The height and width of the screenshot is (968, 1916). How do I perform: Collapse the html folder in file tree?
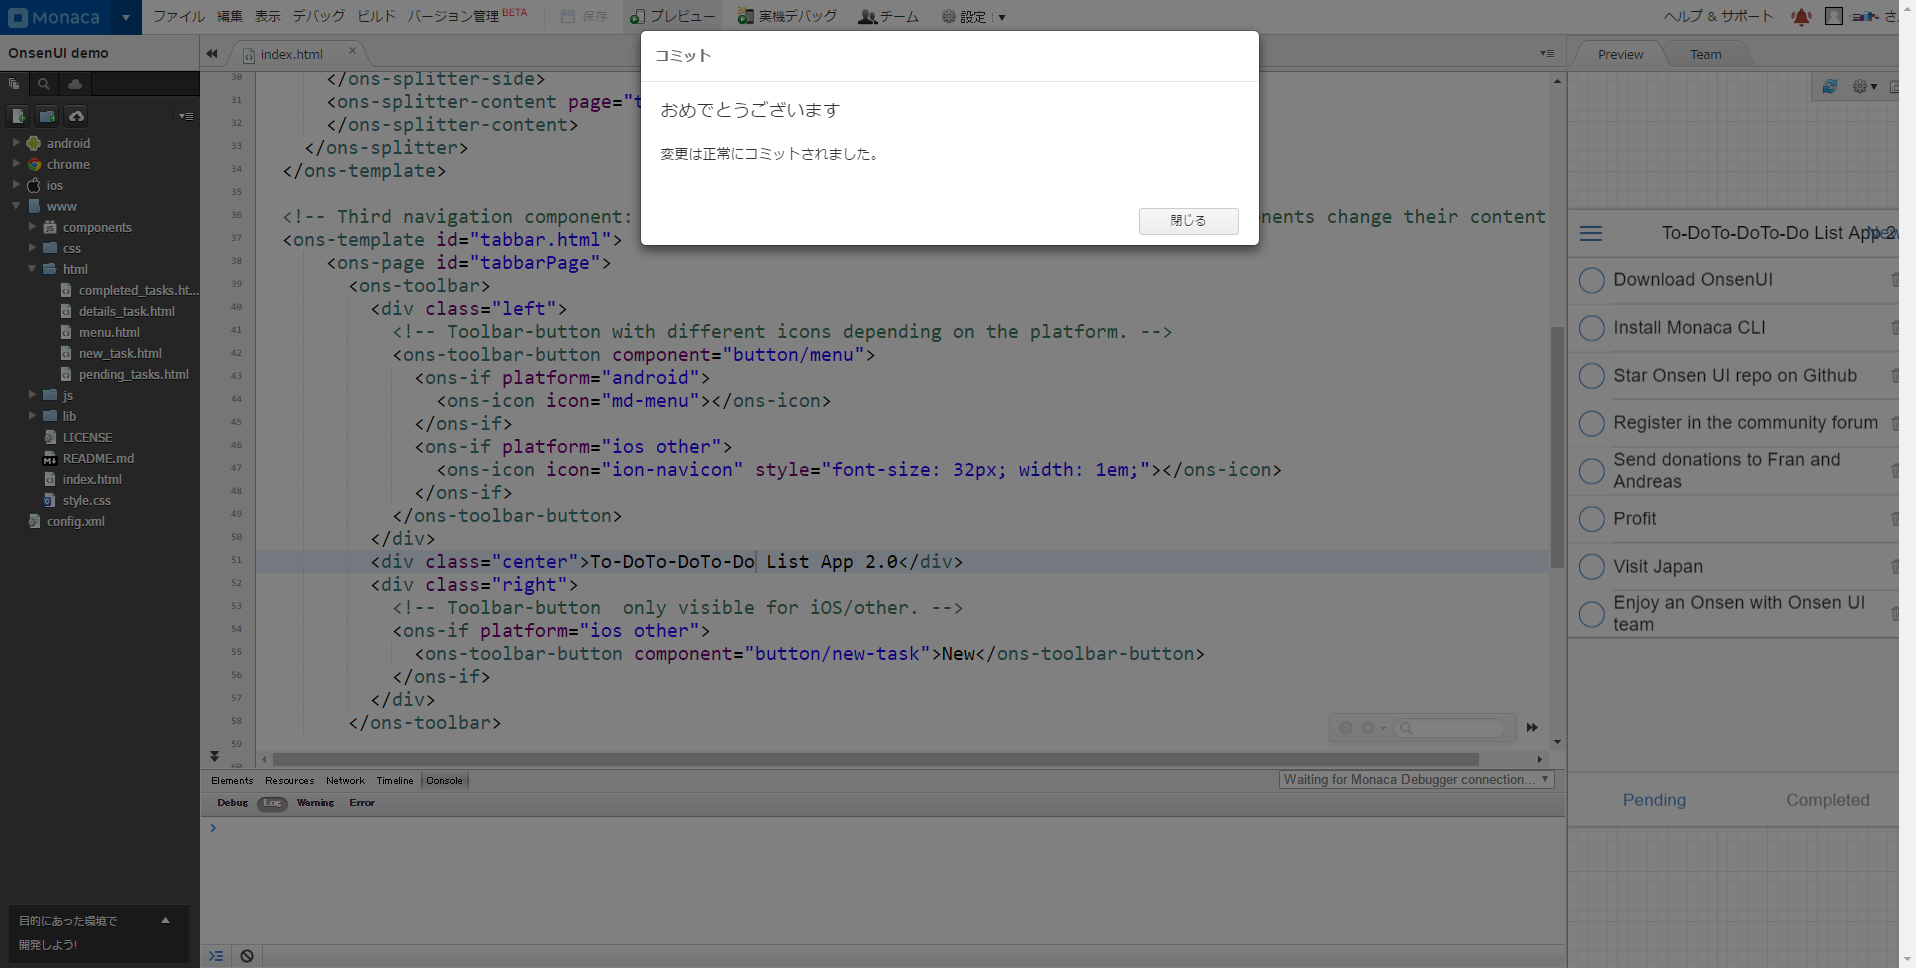point(32,269)
